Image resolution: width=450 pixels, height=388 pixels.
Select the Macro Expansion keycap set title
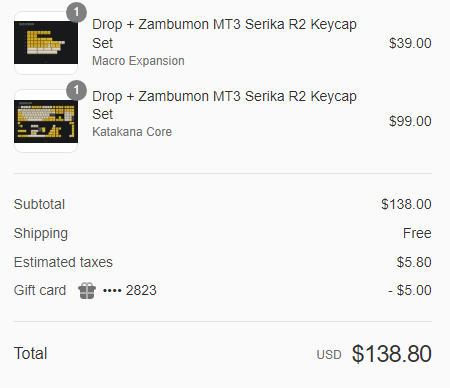[x=224, y=34]
